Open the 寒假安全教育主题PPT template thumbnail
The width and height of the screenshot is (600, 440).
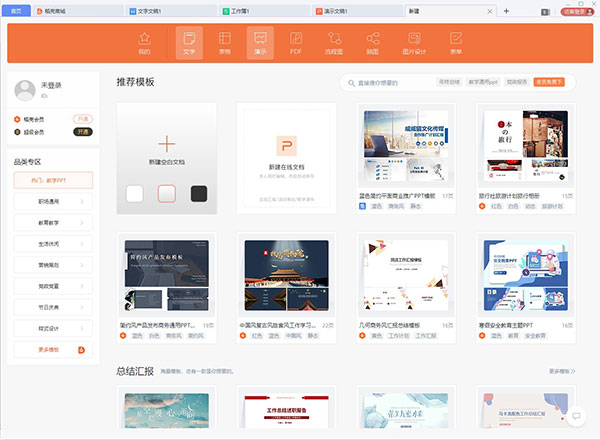[524, 276]
